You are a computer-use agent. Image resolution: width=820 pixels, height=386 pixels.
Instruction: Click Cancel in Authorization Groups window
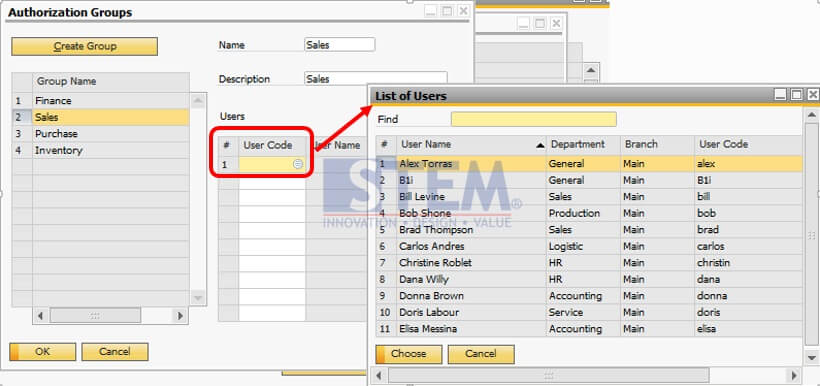coord(115,352)
